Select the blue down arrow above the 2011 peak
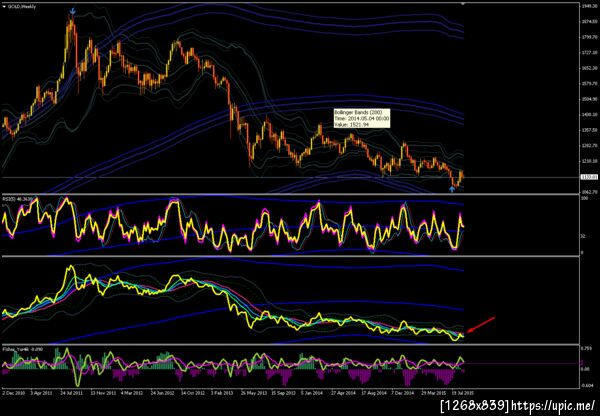 pyautogui.click(x=72, y=12)
